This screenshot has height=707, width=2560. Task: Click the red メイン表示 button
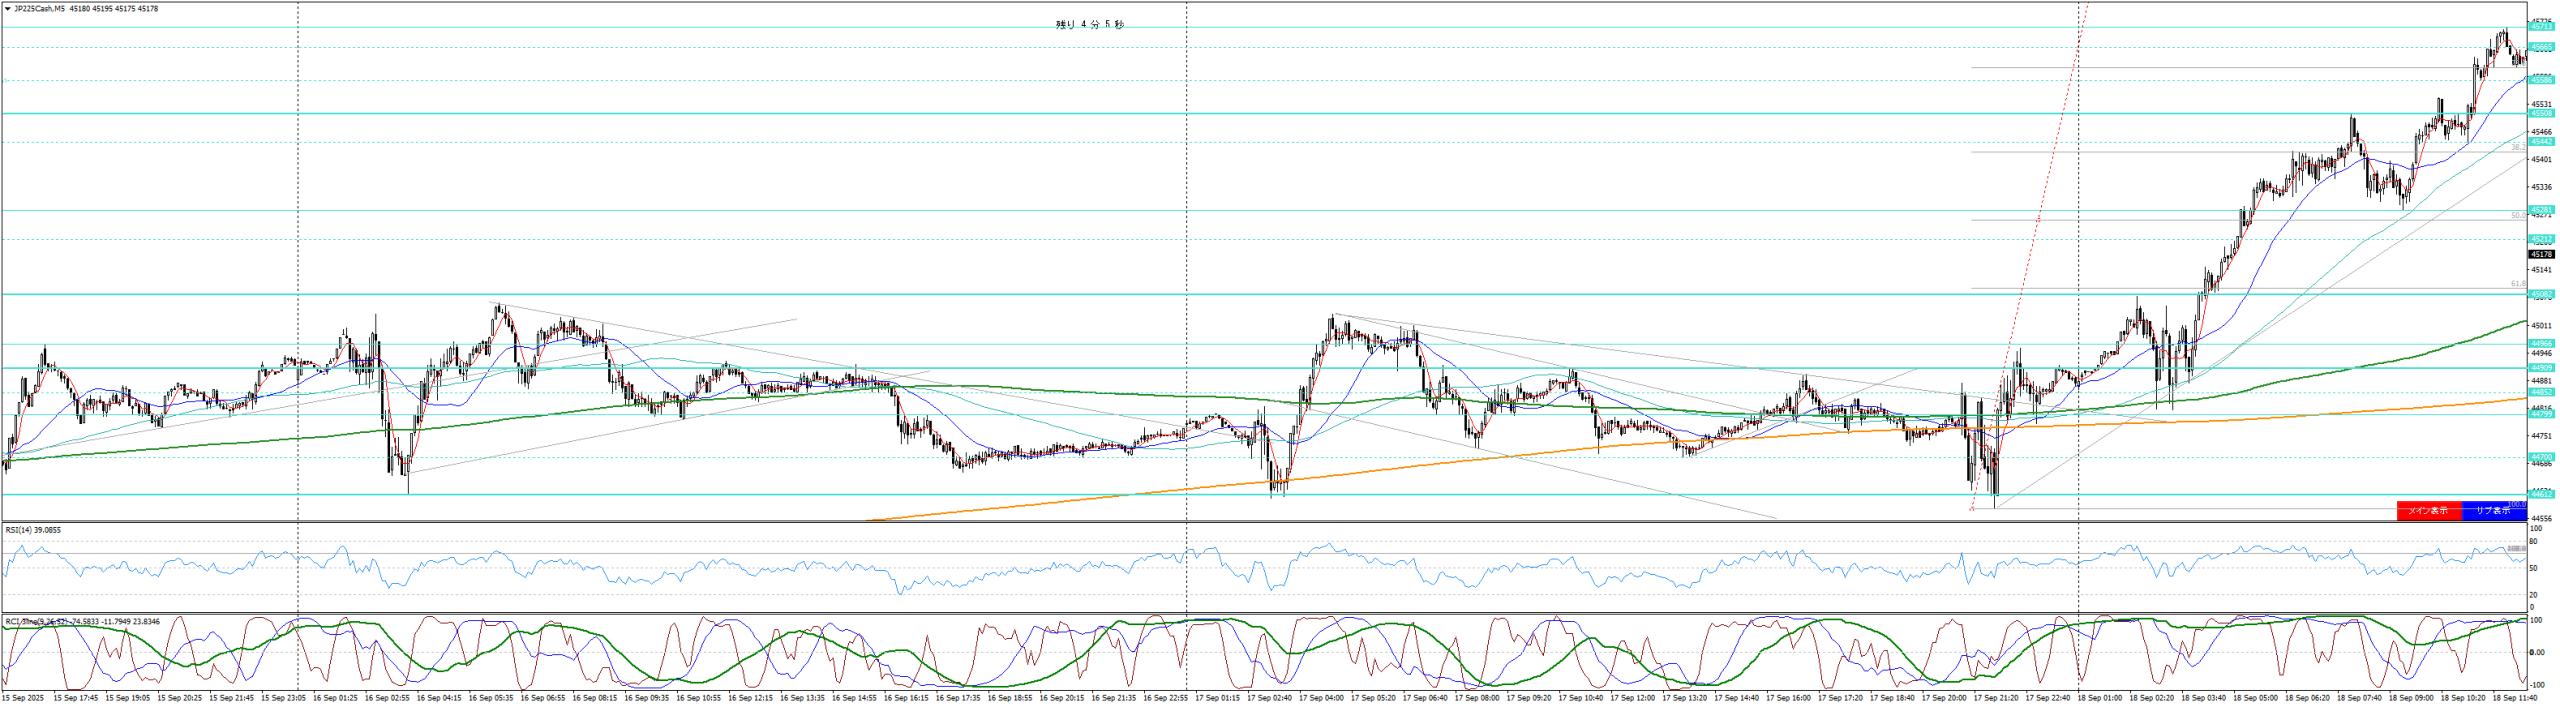coord(2428,511)
